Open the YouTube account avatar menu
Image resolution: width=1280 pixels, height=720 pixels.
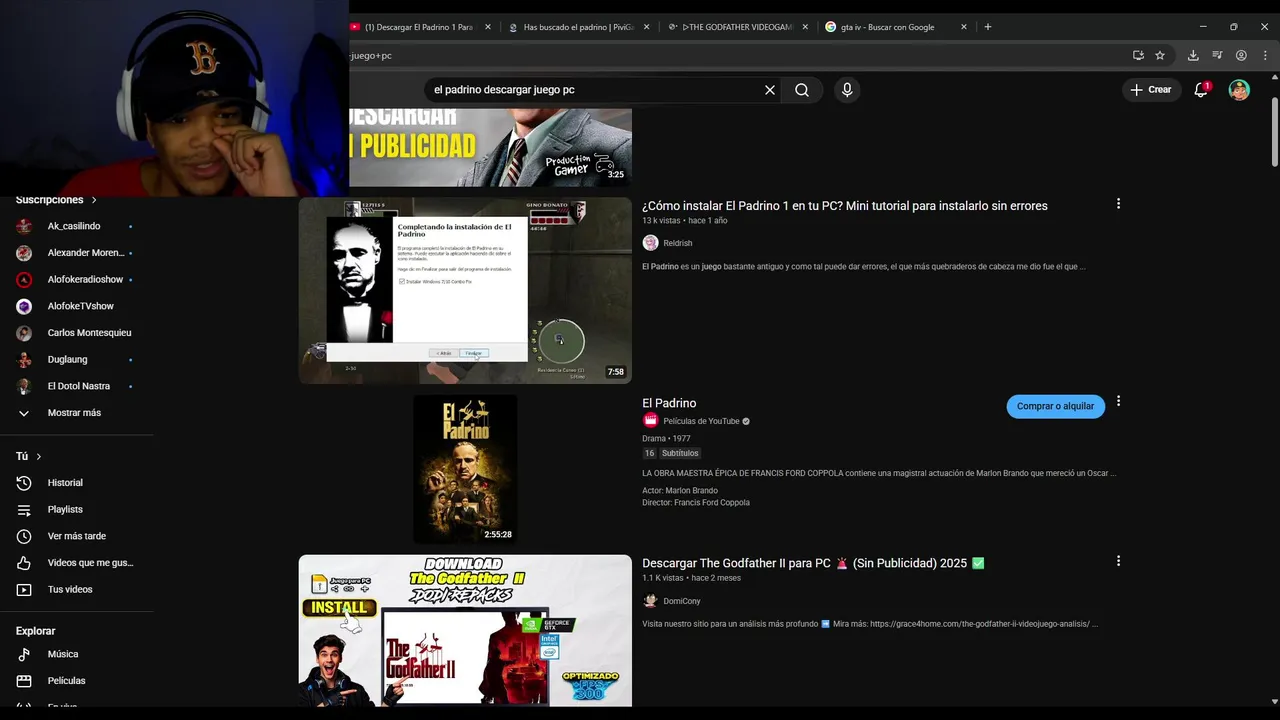click(1239, 90)
